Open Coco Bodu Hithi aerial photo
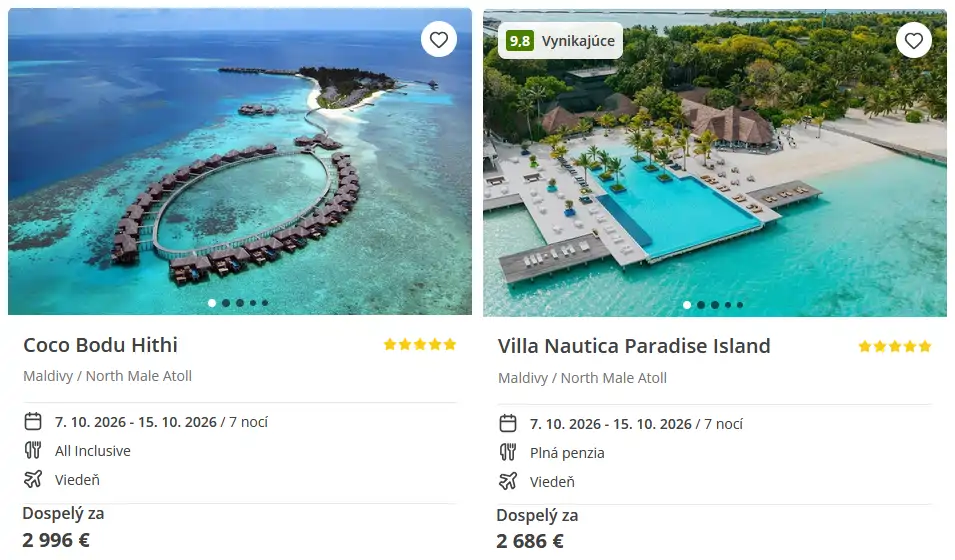Viewport: 955px width, 560px height. [x=240, y=161]
